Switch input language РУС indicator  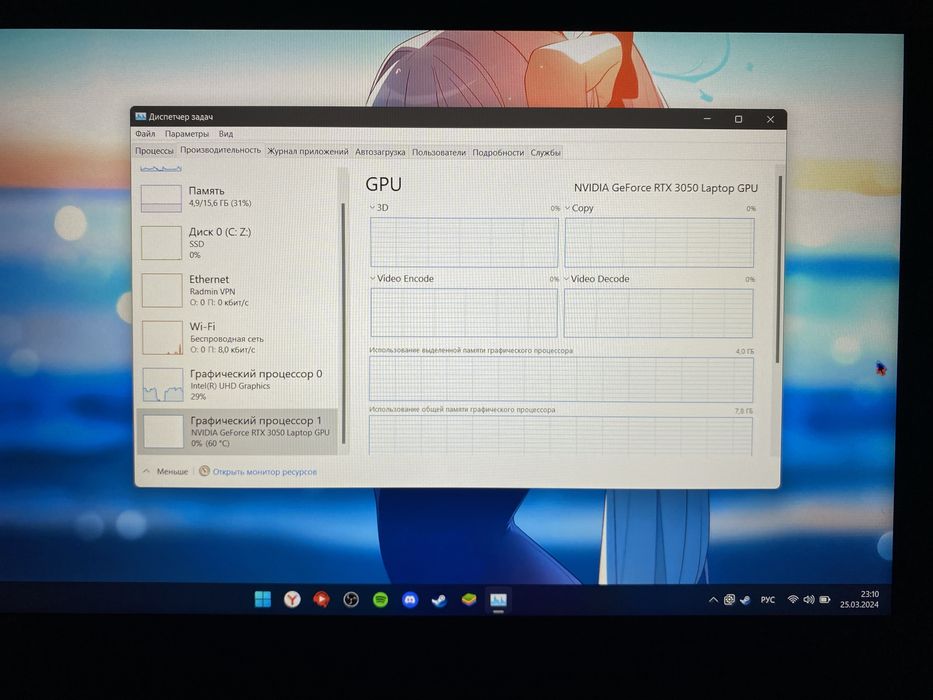[x=768, y=600]
